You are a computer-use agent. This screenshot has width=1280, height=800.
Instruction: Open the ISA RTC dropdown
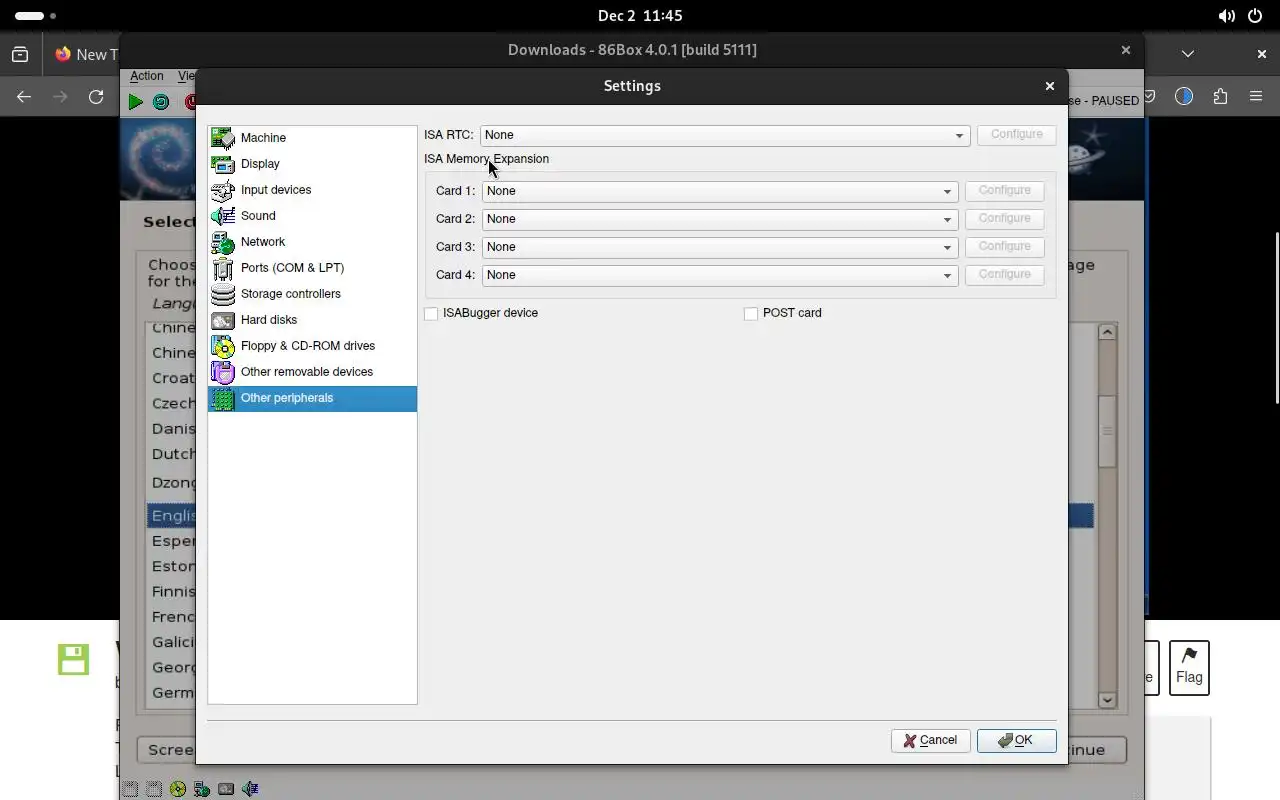(x=725, y=135)
